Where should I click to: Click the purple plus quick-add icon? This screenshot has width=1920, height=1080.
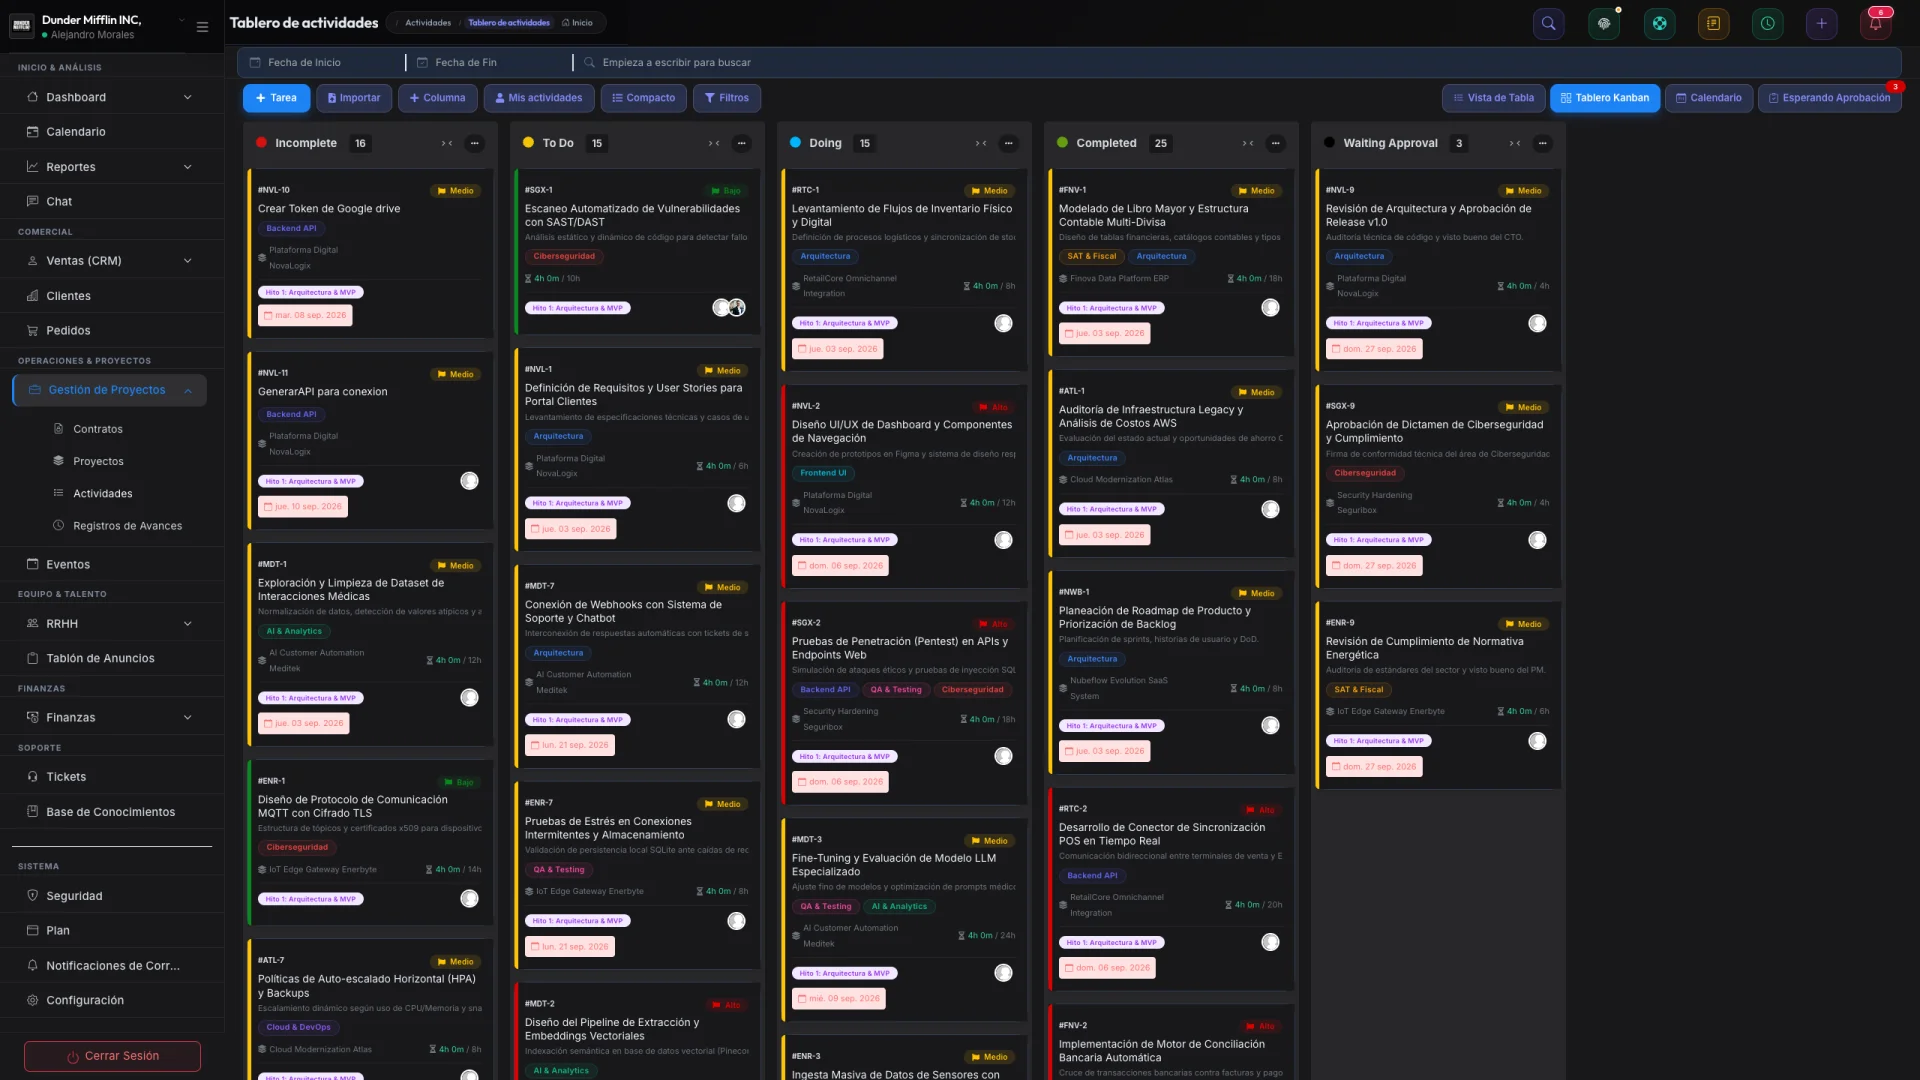[1822, 24]
